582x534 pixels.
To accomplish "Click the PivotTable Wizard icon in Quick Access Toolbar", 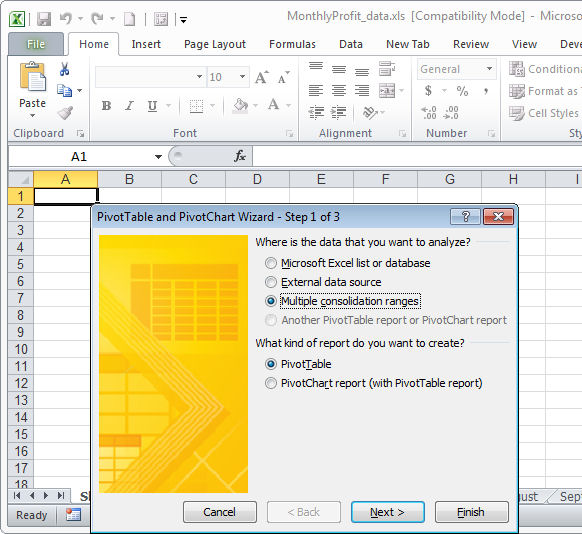I will (161, 19).
